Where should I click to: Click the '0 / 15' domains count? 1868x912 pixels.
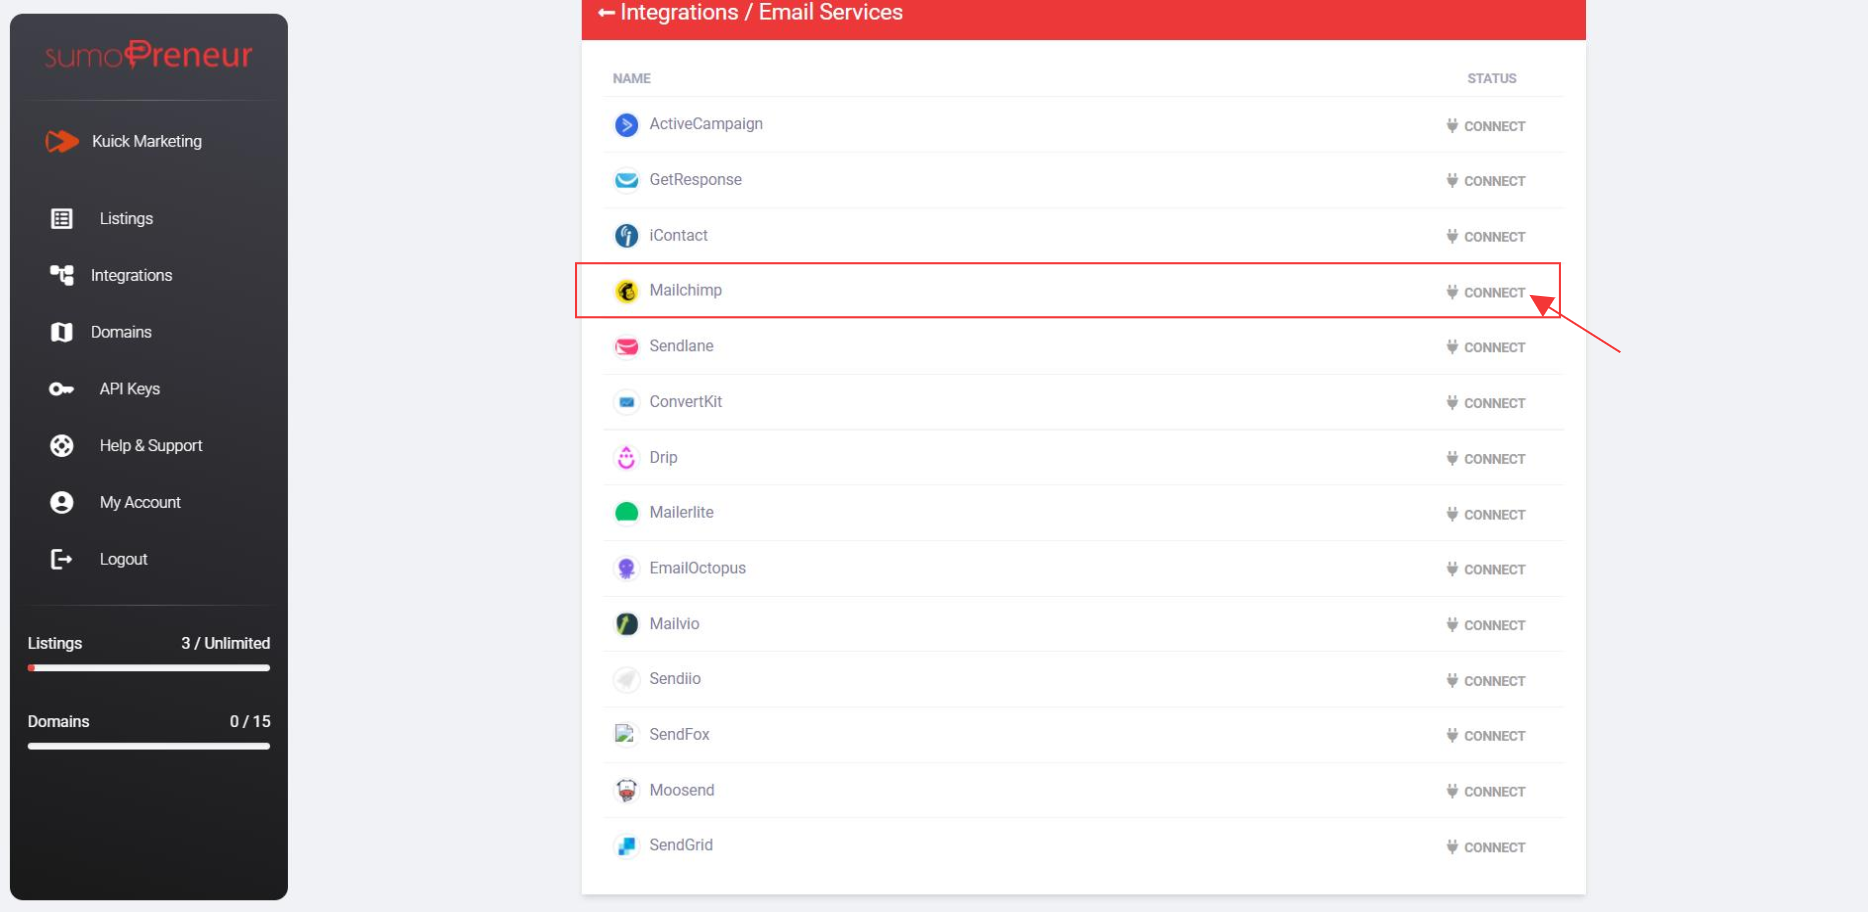coord(250,722)
